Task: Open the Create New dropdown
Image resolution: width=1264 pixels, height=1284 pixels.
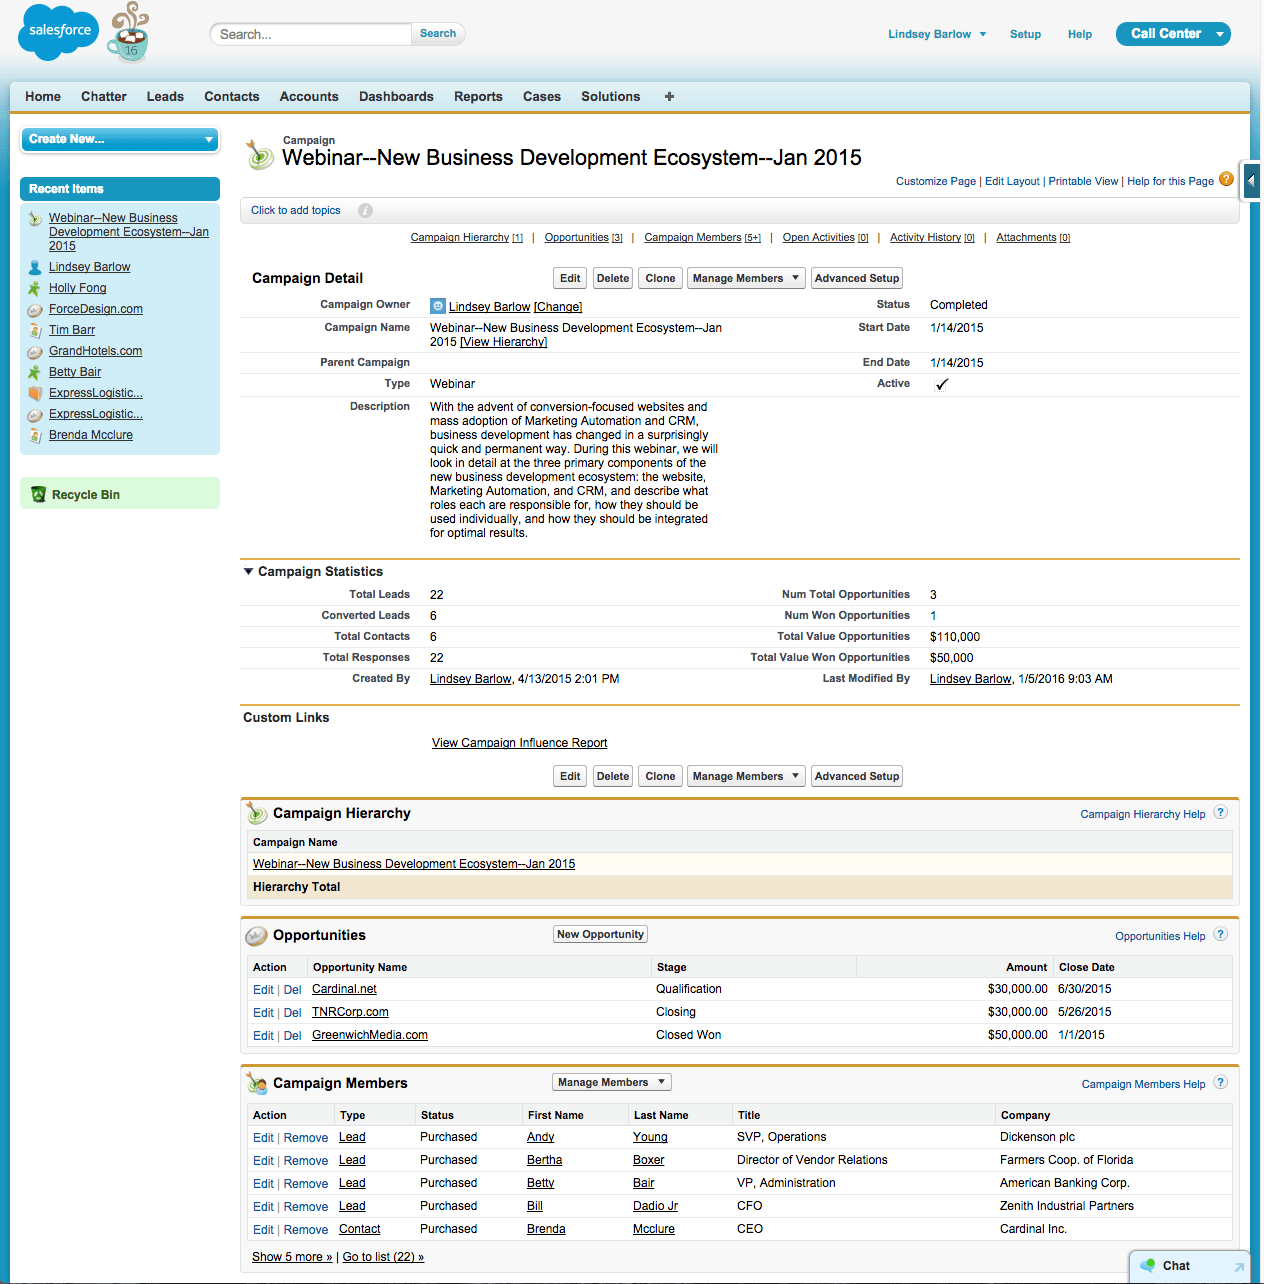Action: tap(119, 139)
